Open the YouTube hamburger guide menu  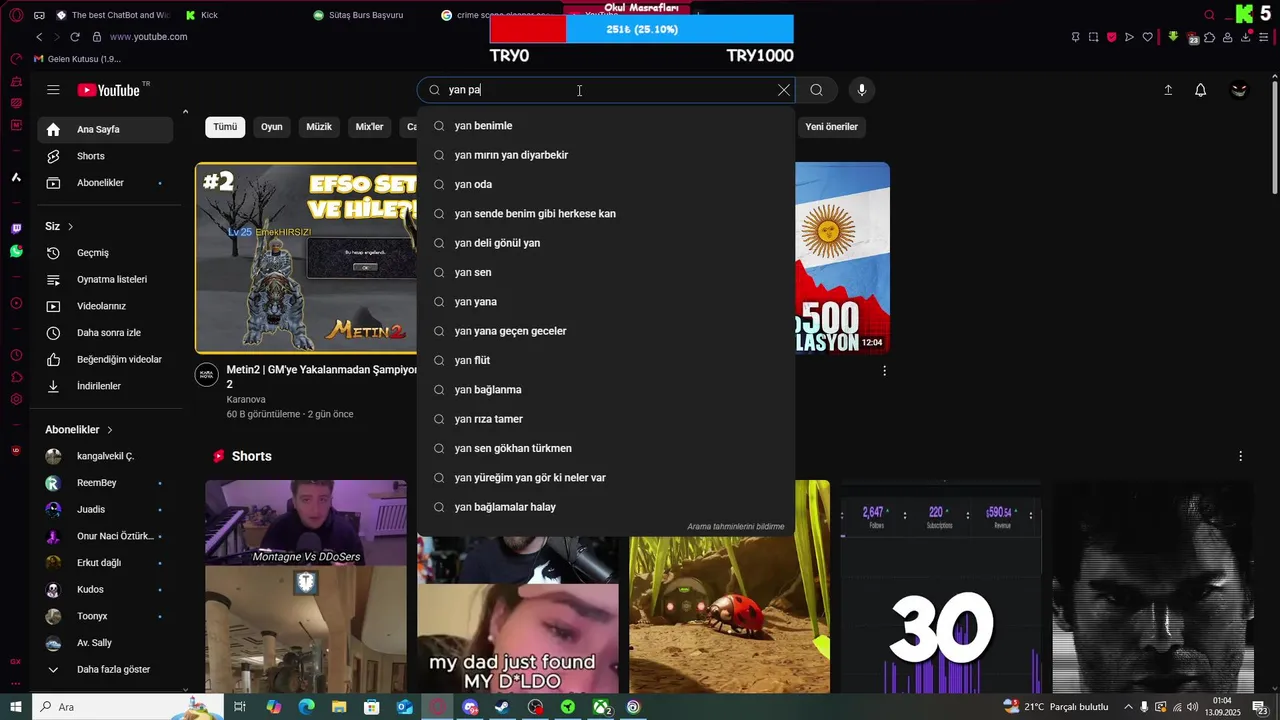[x=53, y=90]
